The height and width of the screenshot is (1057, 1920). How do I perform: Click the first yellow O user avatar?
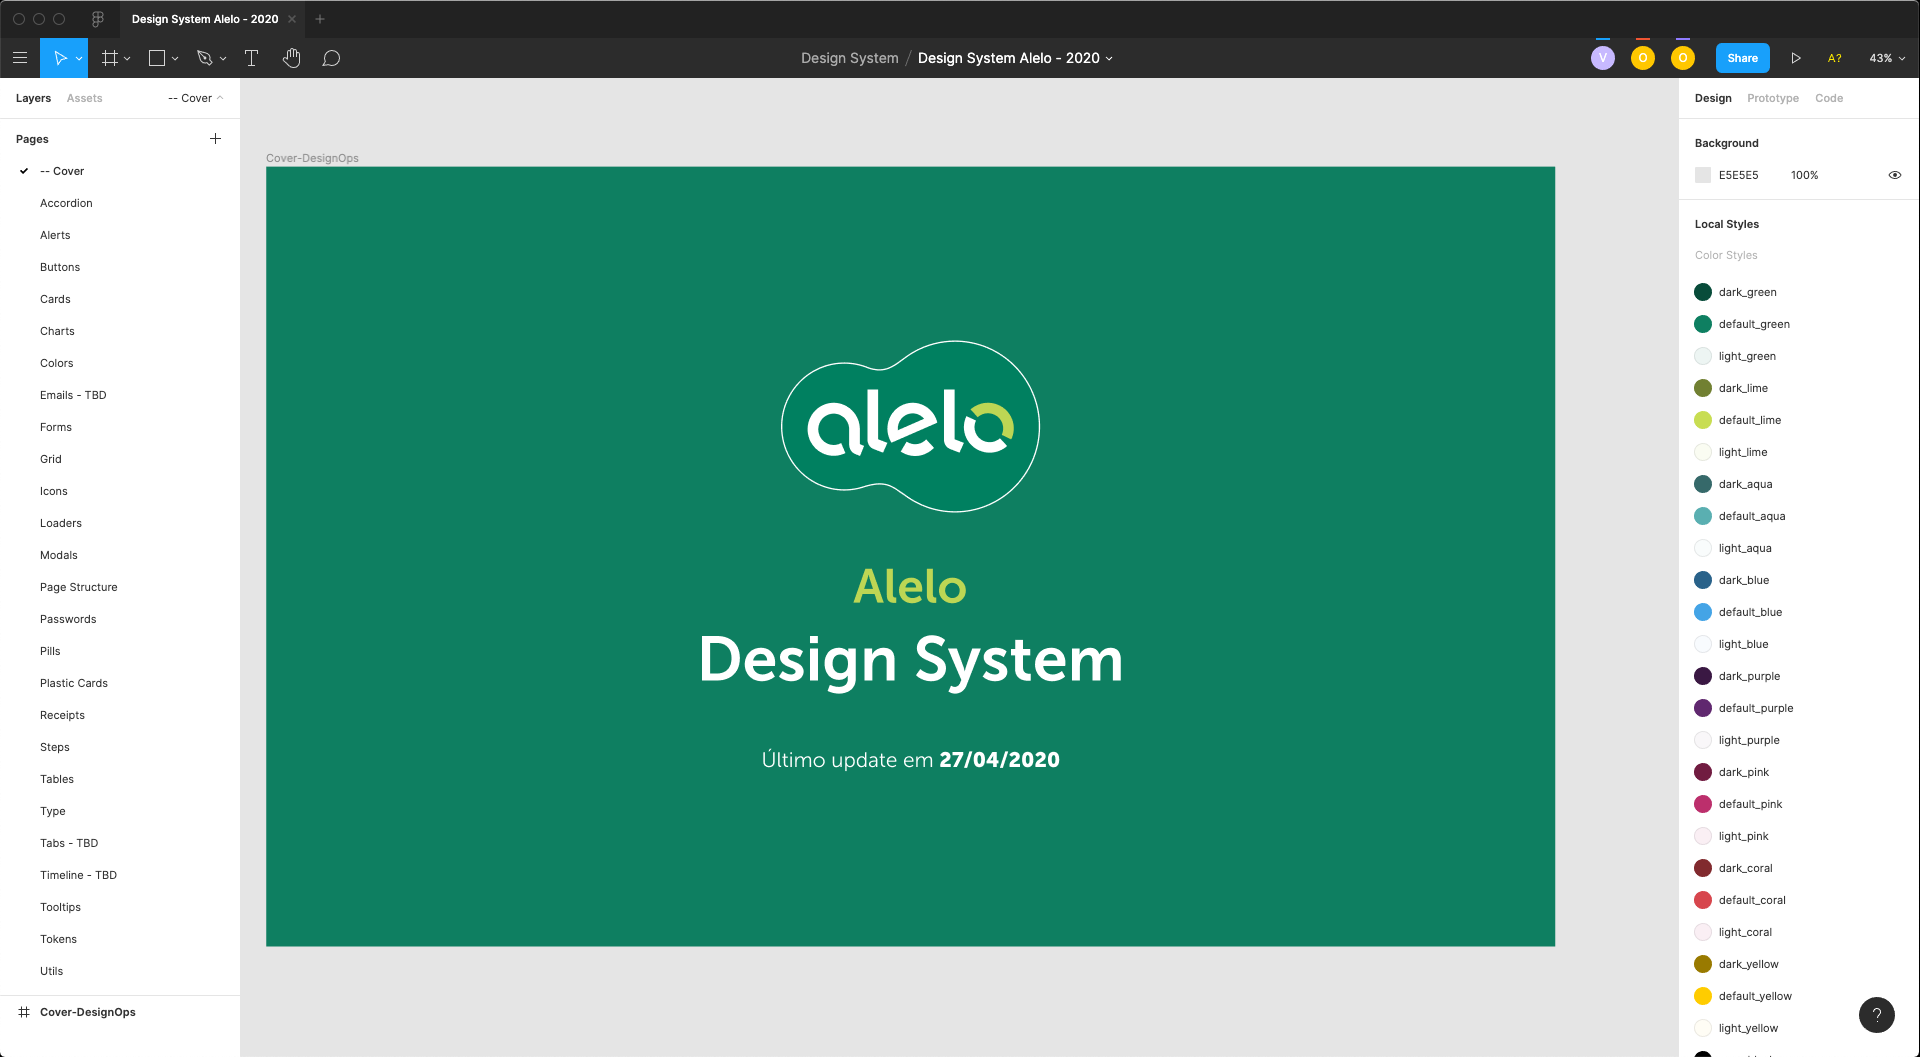(1643, 58)
